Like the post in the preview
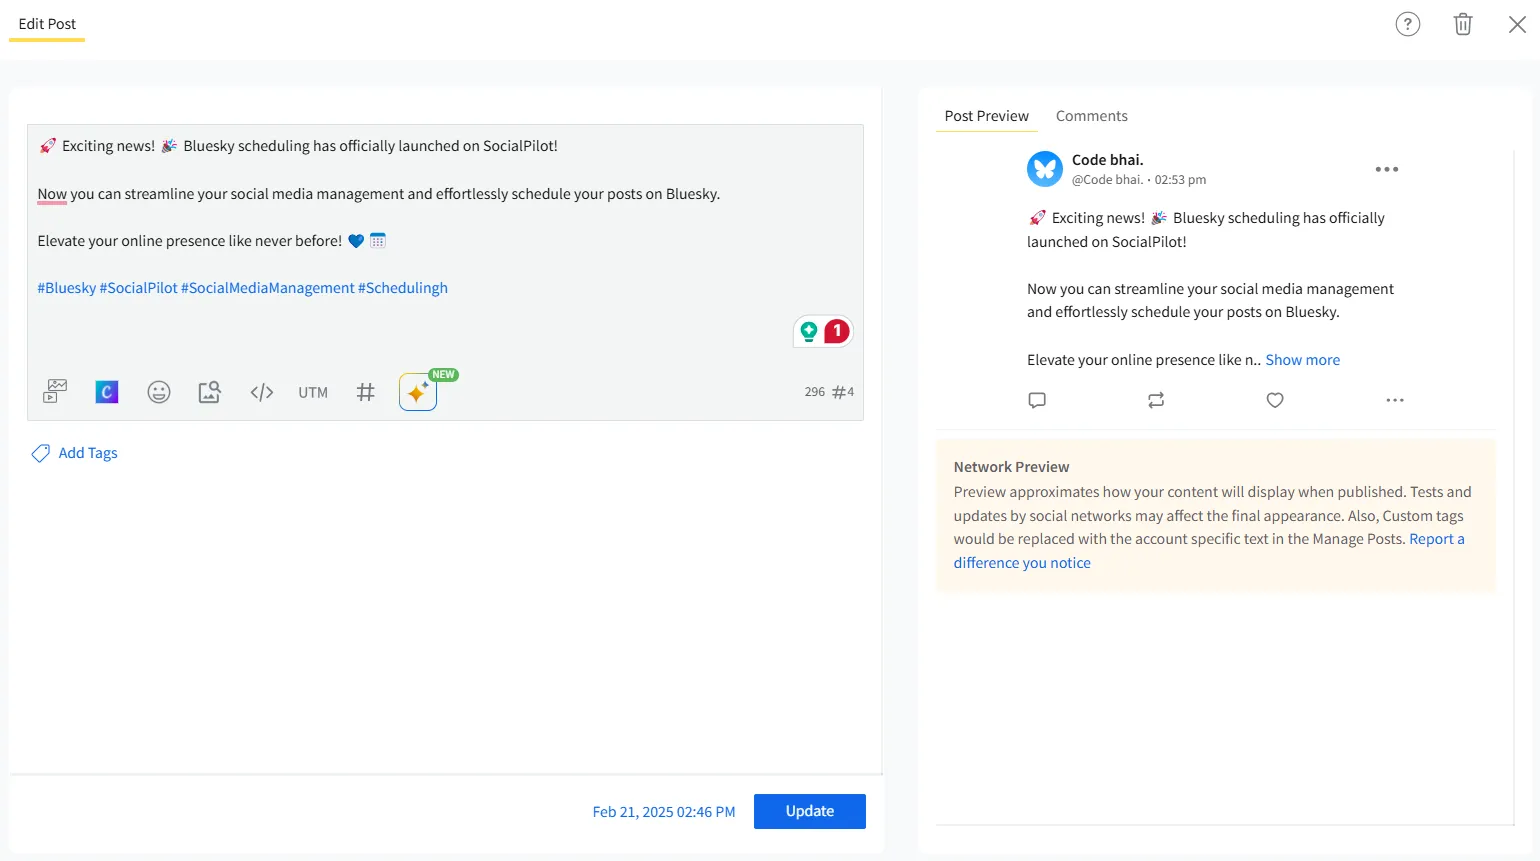 coord(1275,400)
